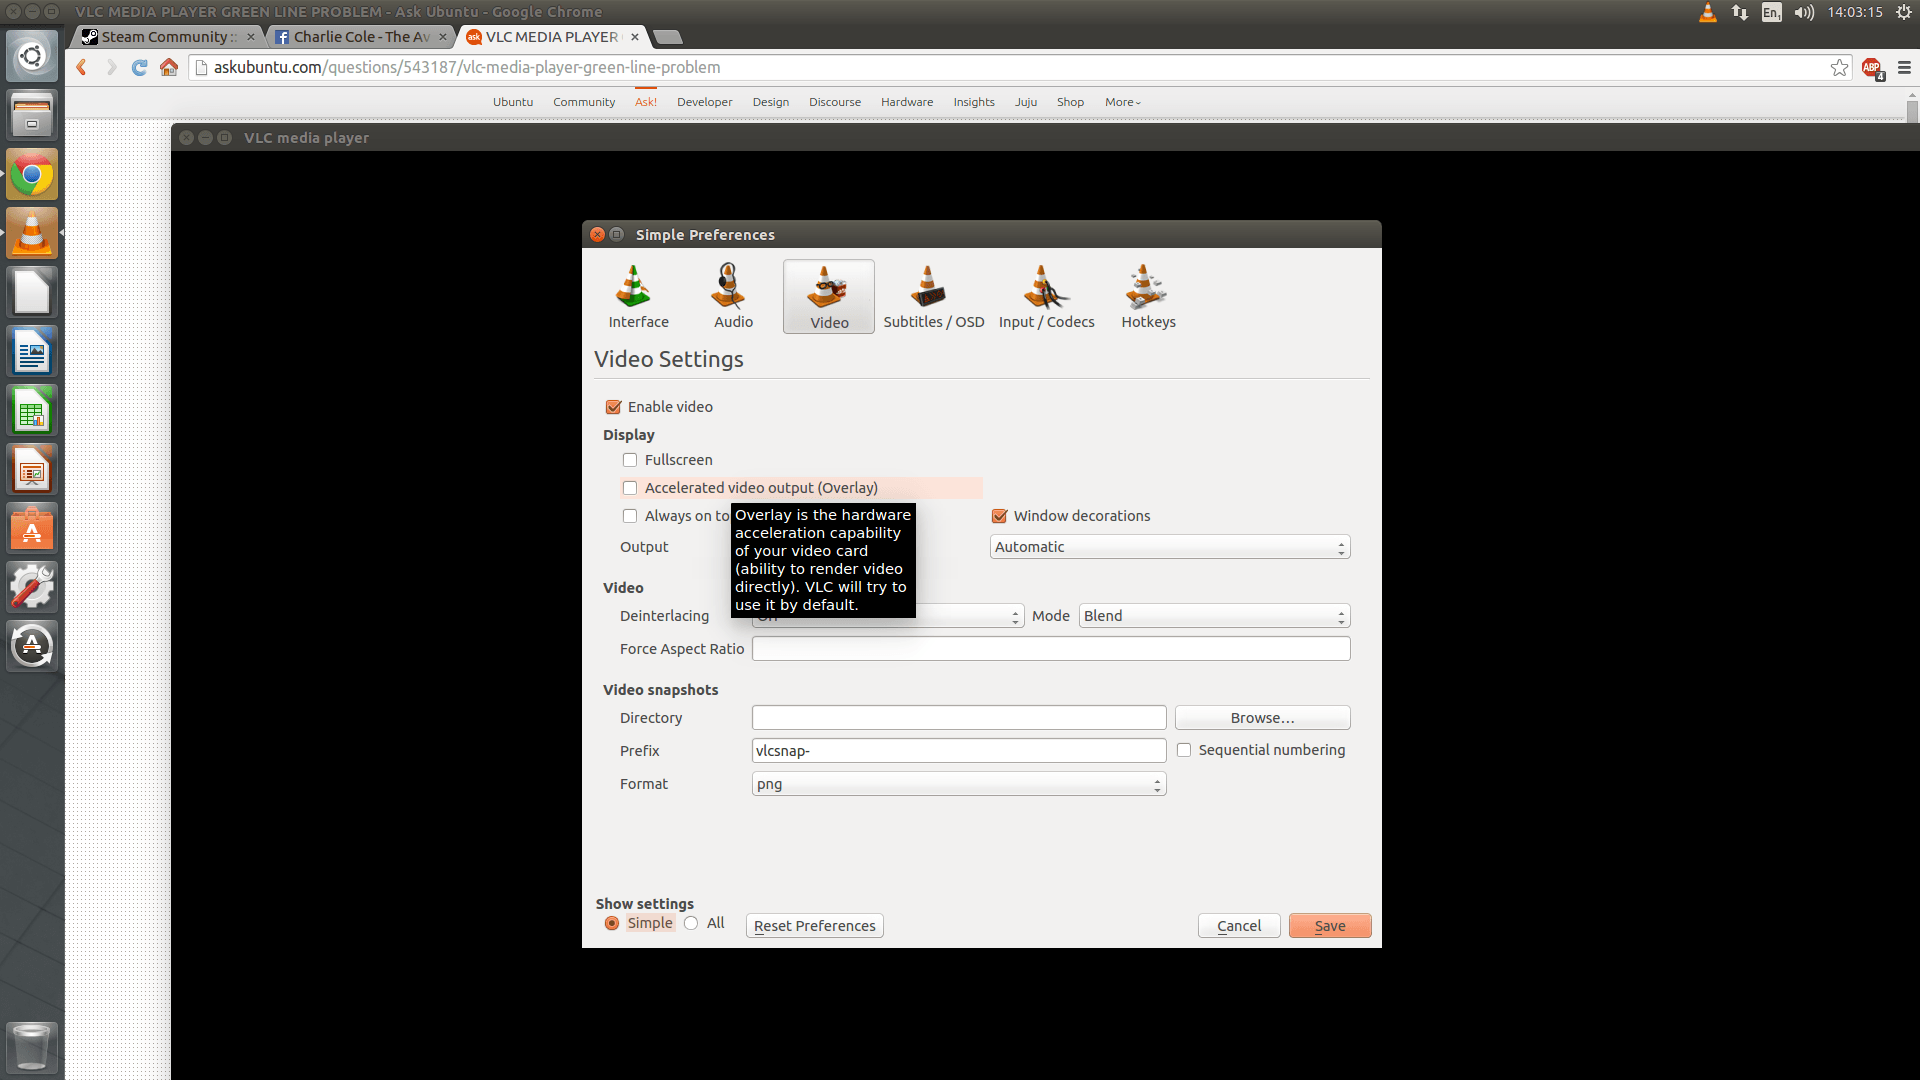Viewport: 1920px width, 1080px height.
Task: Open LibreOffice Calc from the launcher
Action: coord(32,411)
